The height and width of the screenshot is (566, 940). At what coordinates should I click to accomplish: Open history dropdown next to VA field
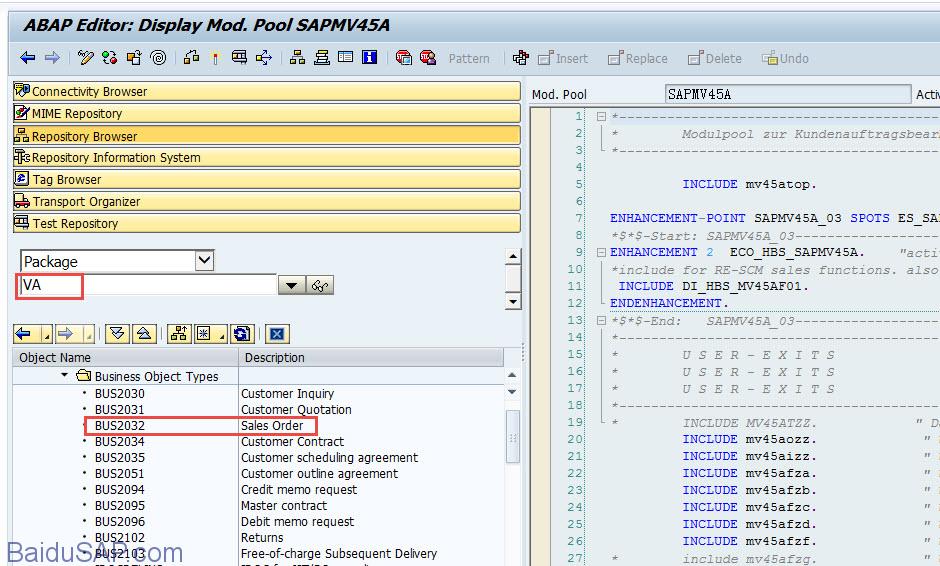click(x=291, y=286)
